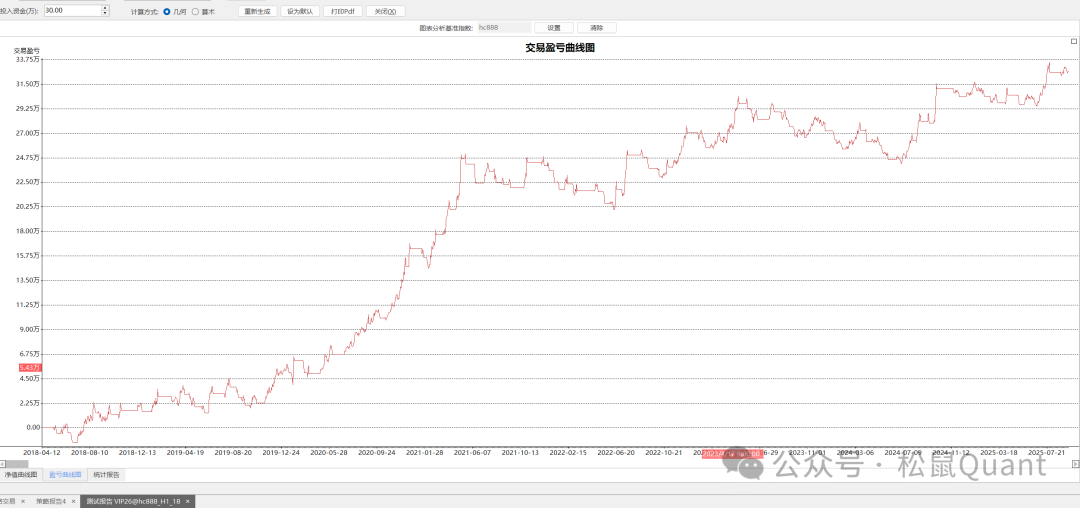The height and width of the screenshot is (508, 1080).
Task: Close the 策略报告4 tab
Action: pyautogui.click(x=73, y=501)
